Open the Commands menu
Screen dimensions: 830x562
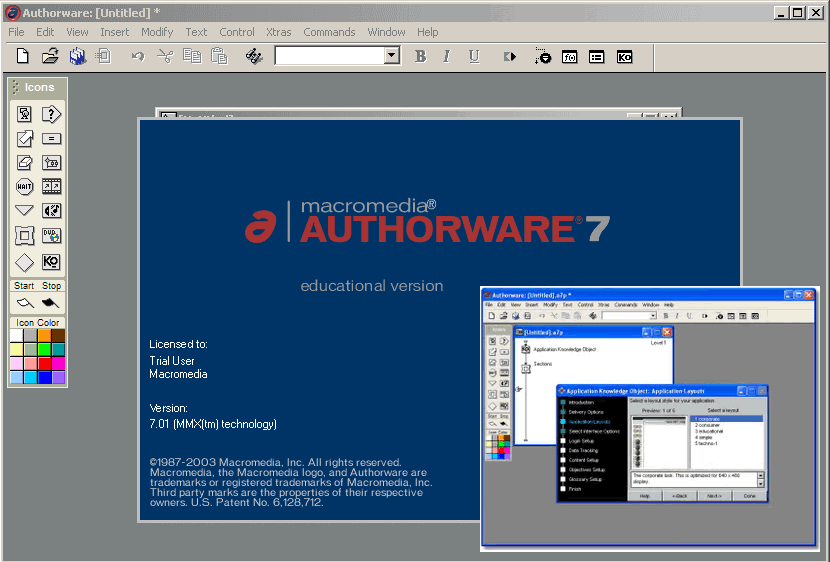pyautogui.click(x=329, y=32)
